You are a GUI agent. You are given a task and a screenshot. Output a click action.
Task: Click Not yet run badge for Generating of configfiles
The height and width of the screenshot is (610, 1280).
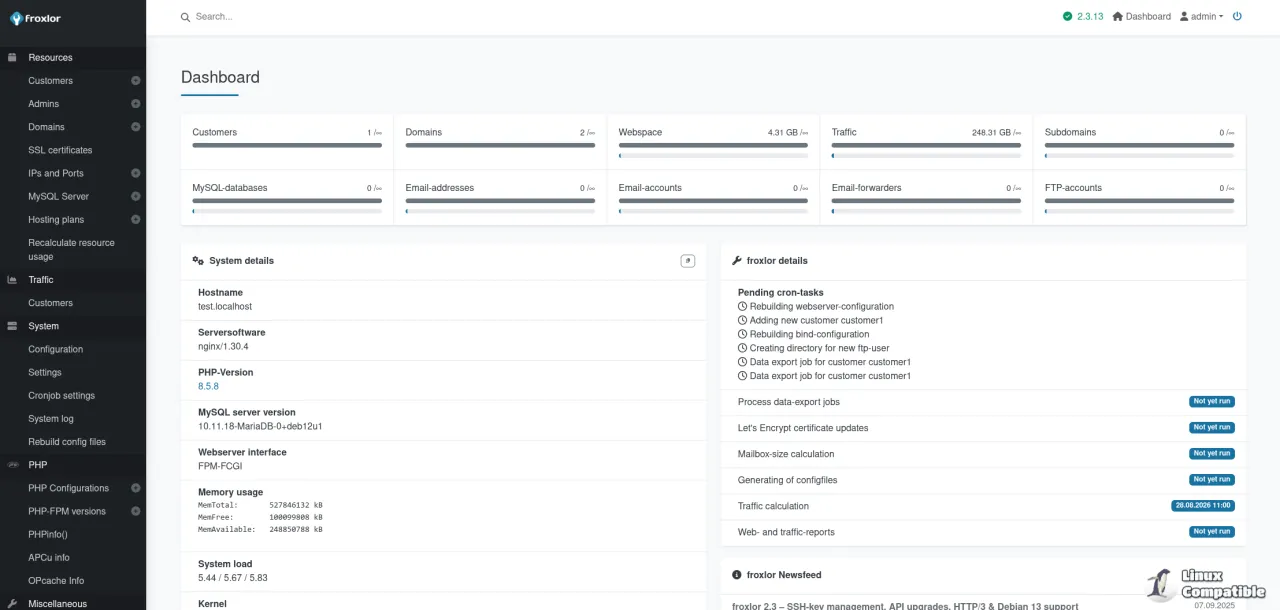(x=1211, y=480)
